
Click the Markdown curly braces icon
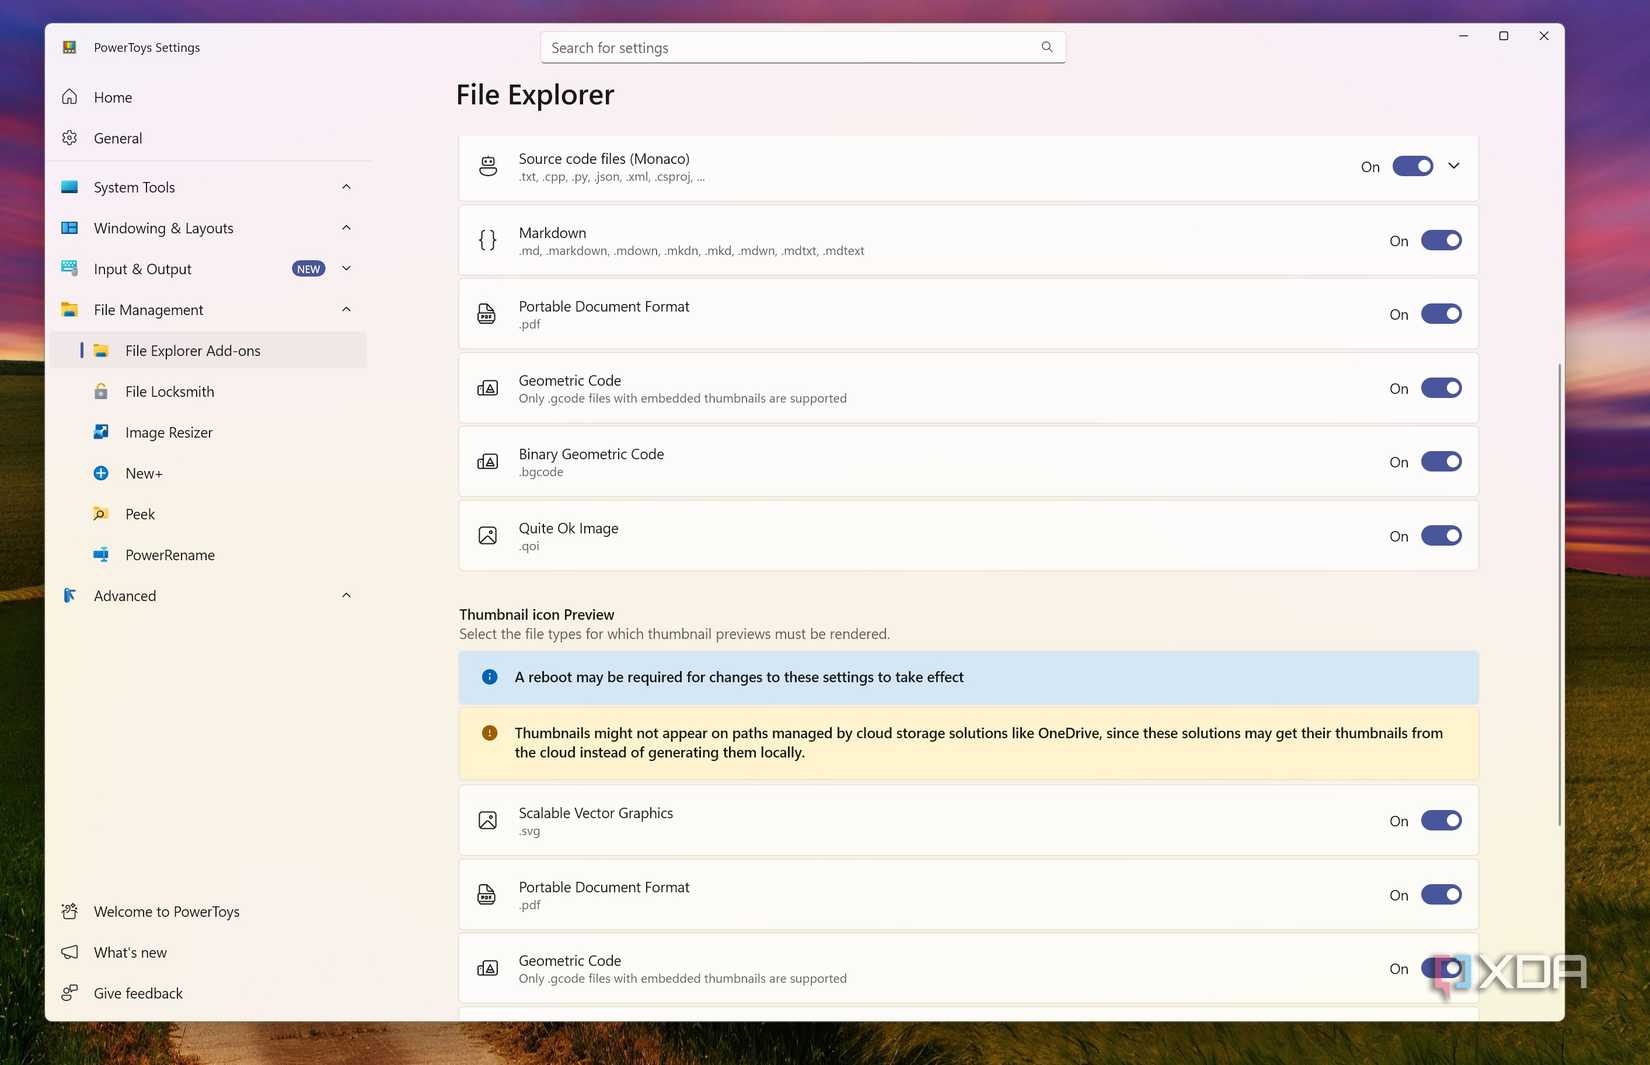pos(487,240)
